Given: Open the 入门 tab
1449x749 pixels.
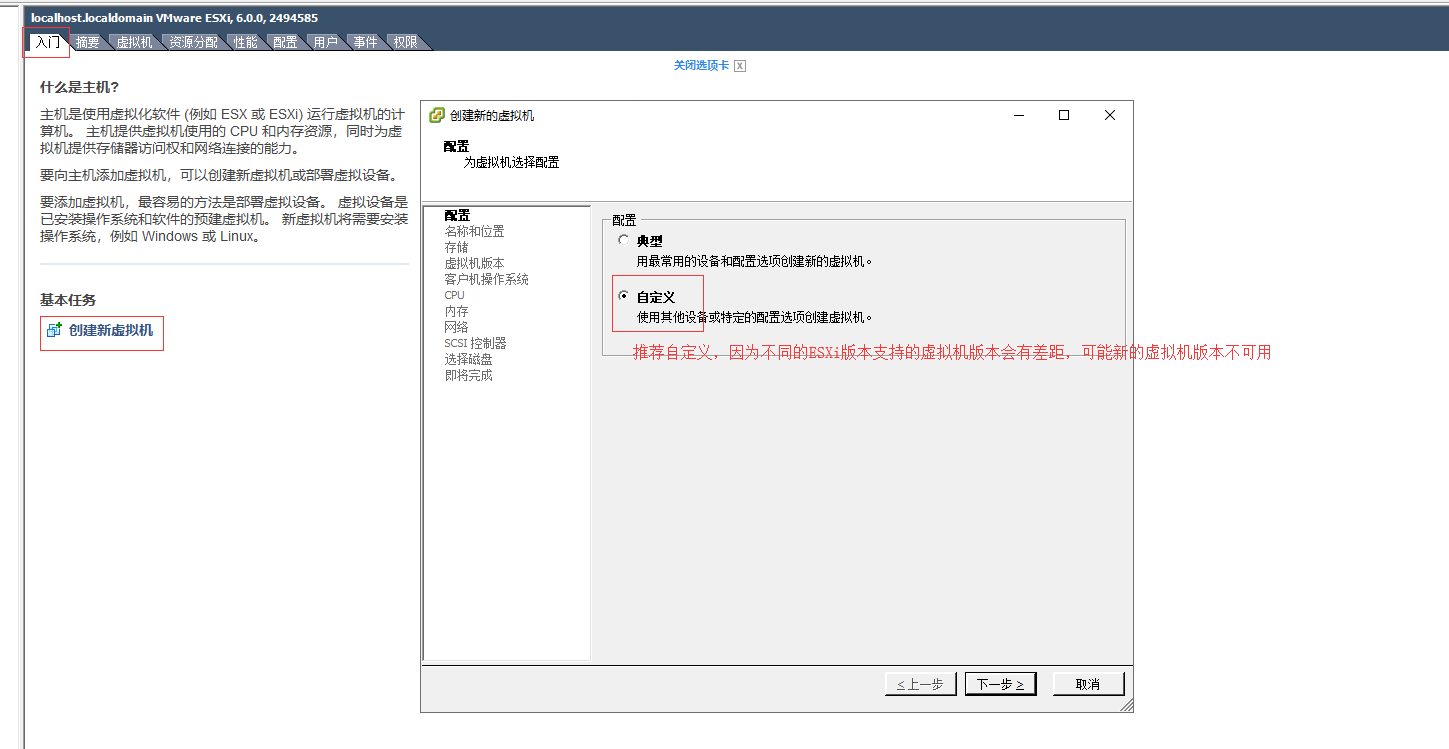Looking at the screenshot, I should [x=47, y=42].
